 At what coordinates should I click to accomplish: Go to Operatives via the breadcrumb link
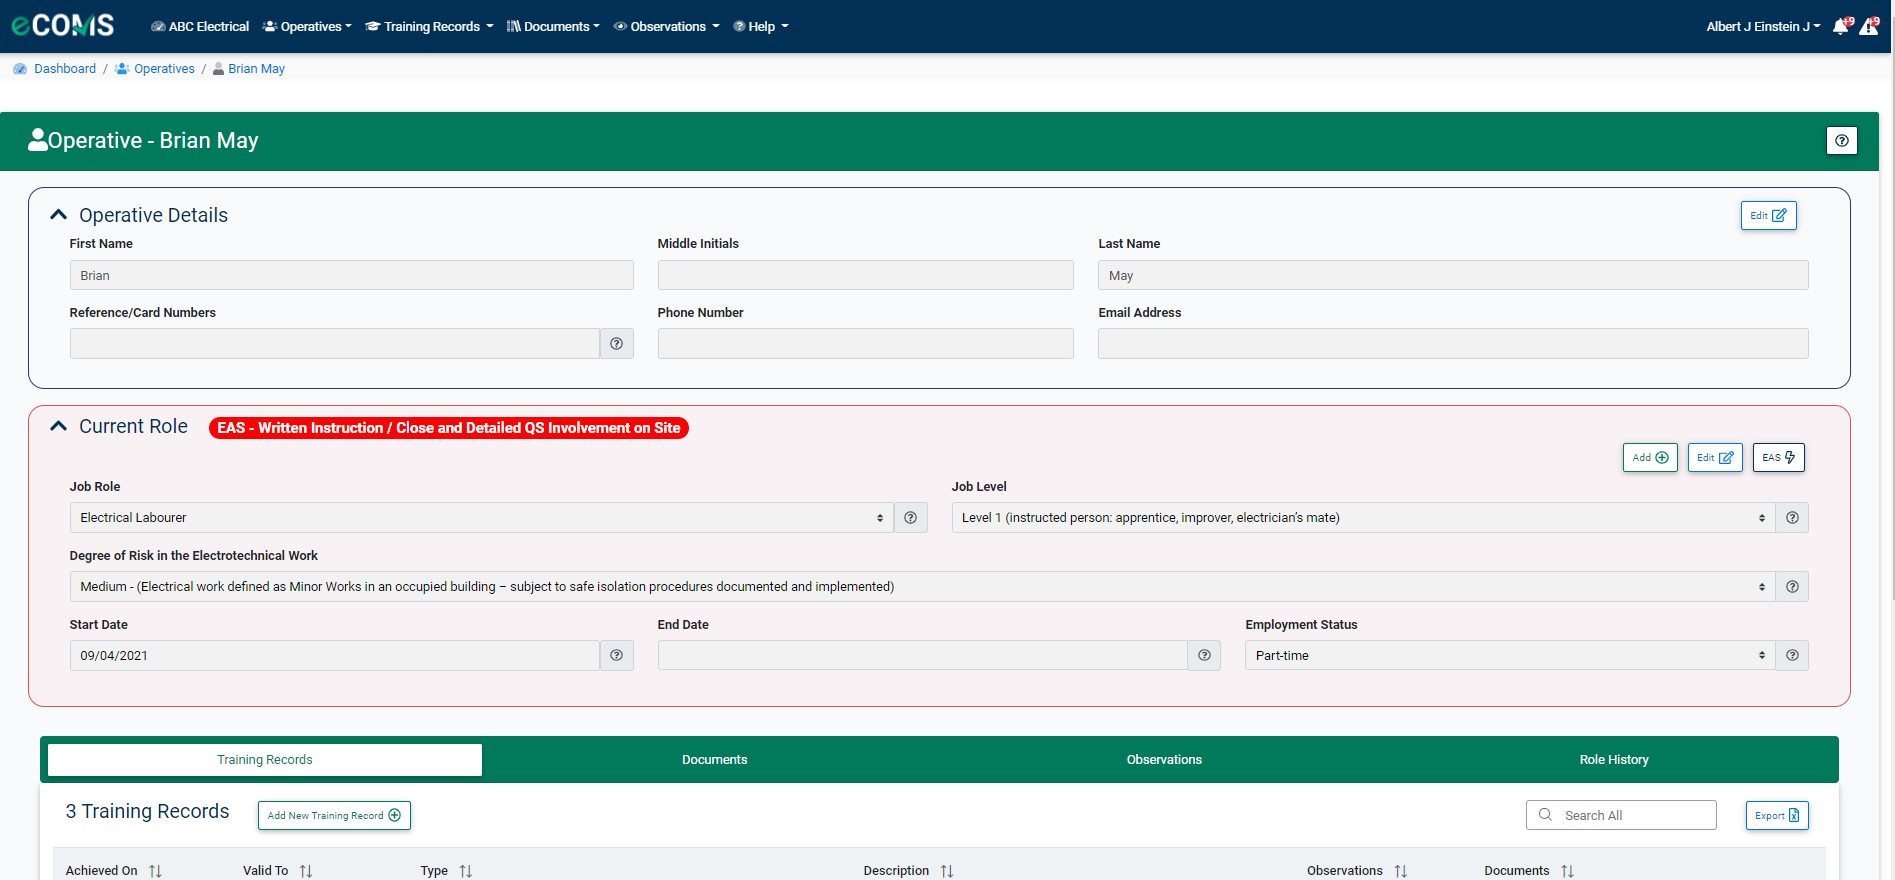pos(164,69)
